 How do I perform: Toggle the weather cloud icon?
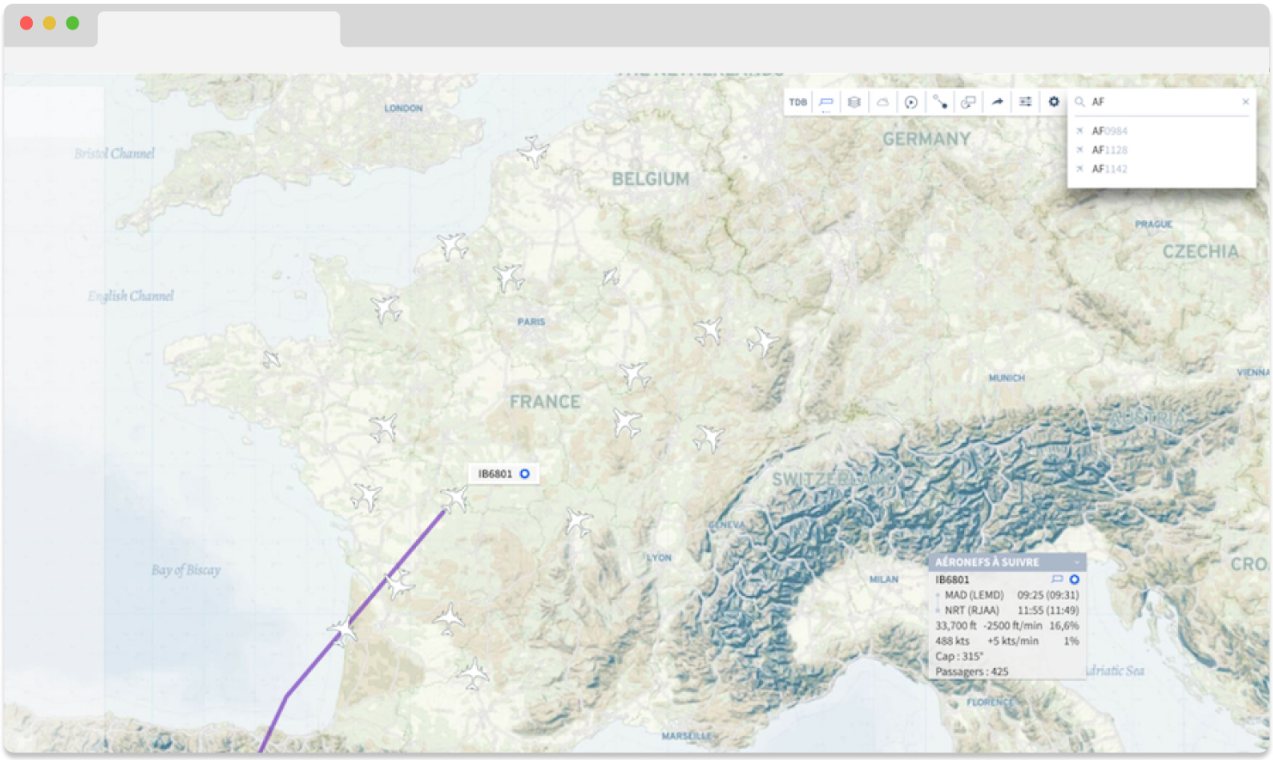(x=882, y=102)
